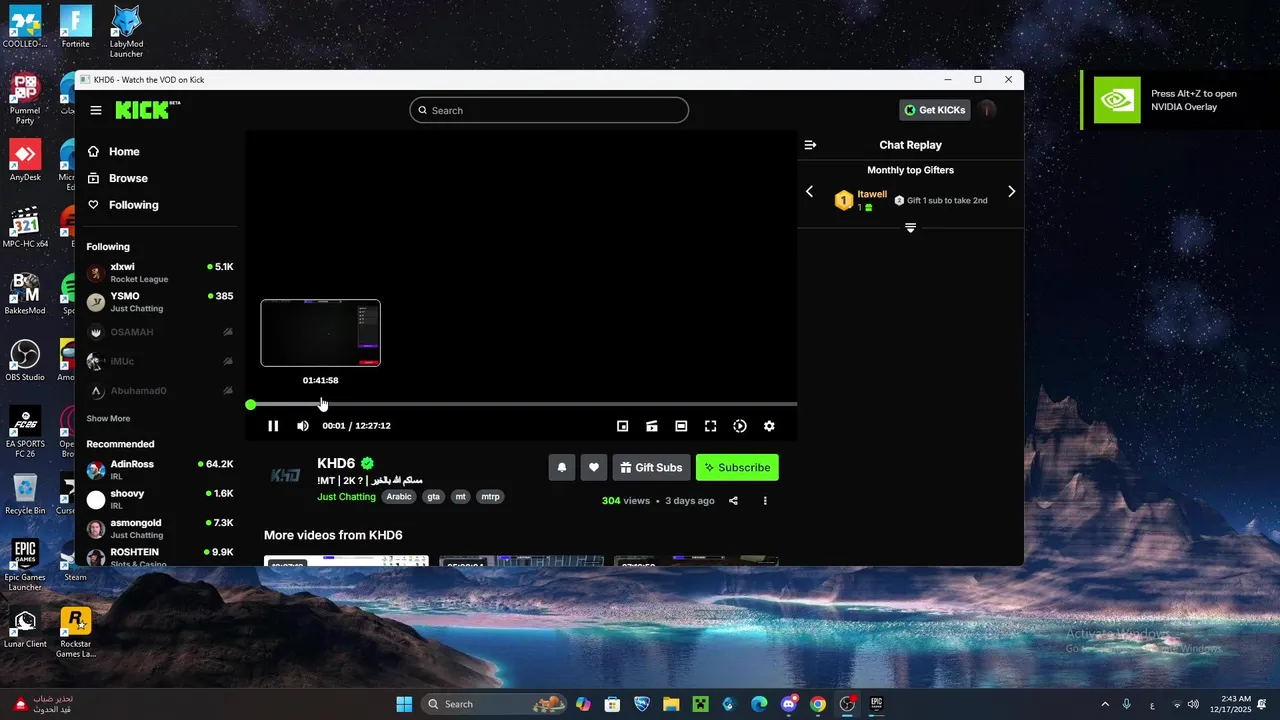Pause the video playback
The width and height of the screenshot is (1280, 720).
click(273, 426)
